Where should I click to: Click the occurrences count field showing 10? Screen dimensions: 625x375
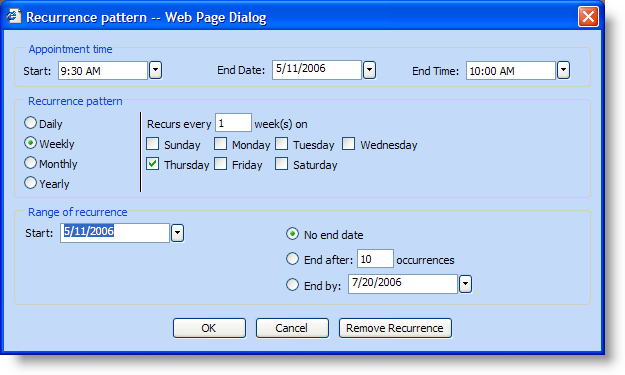point(375,259)
